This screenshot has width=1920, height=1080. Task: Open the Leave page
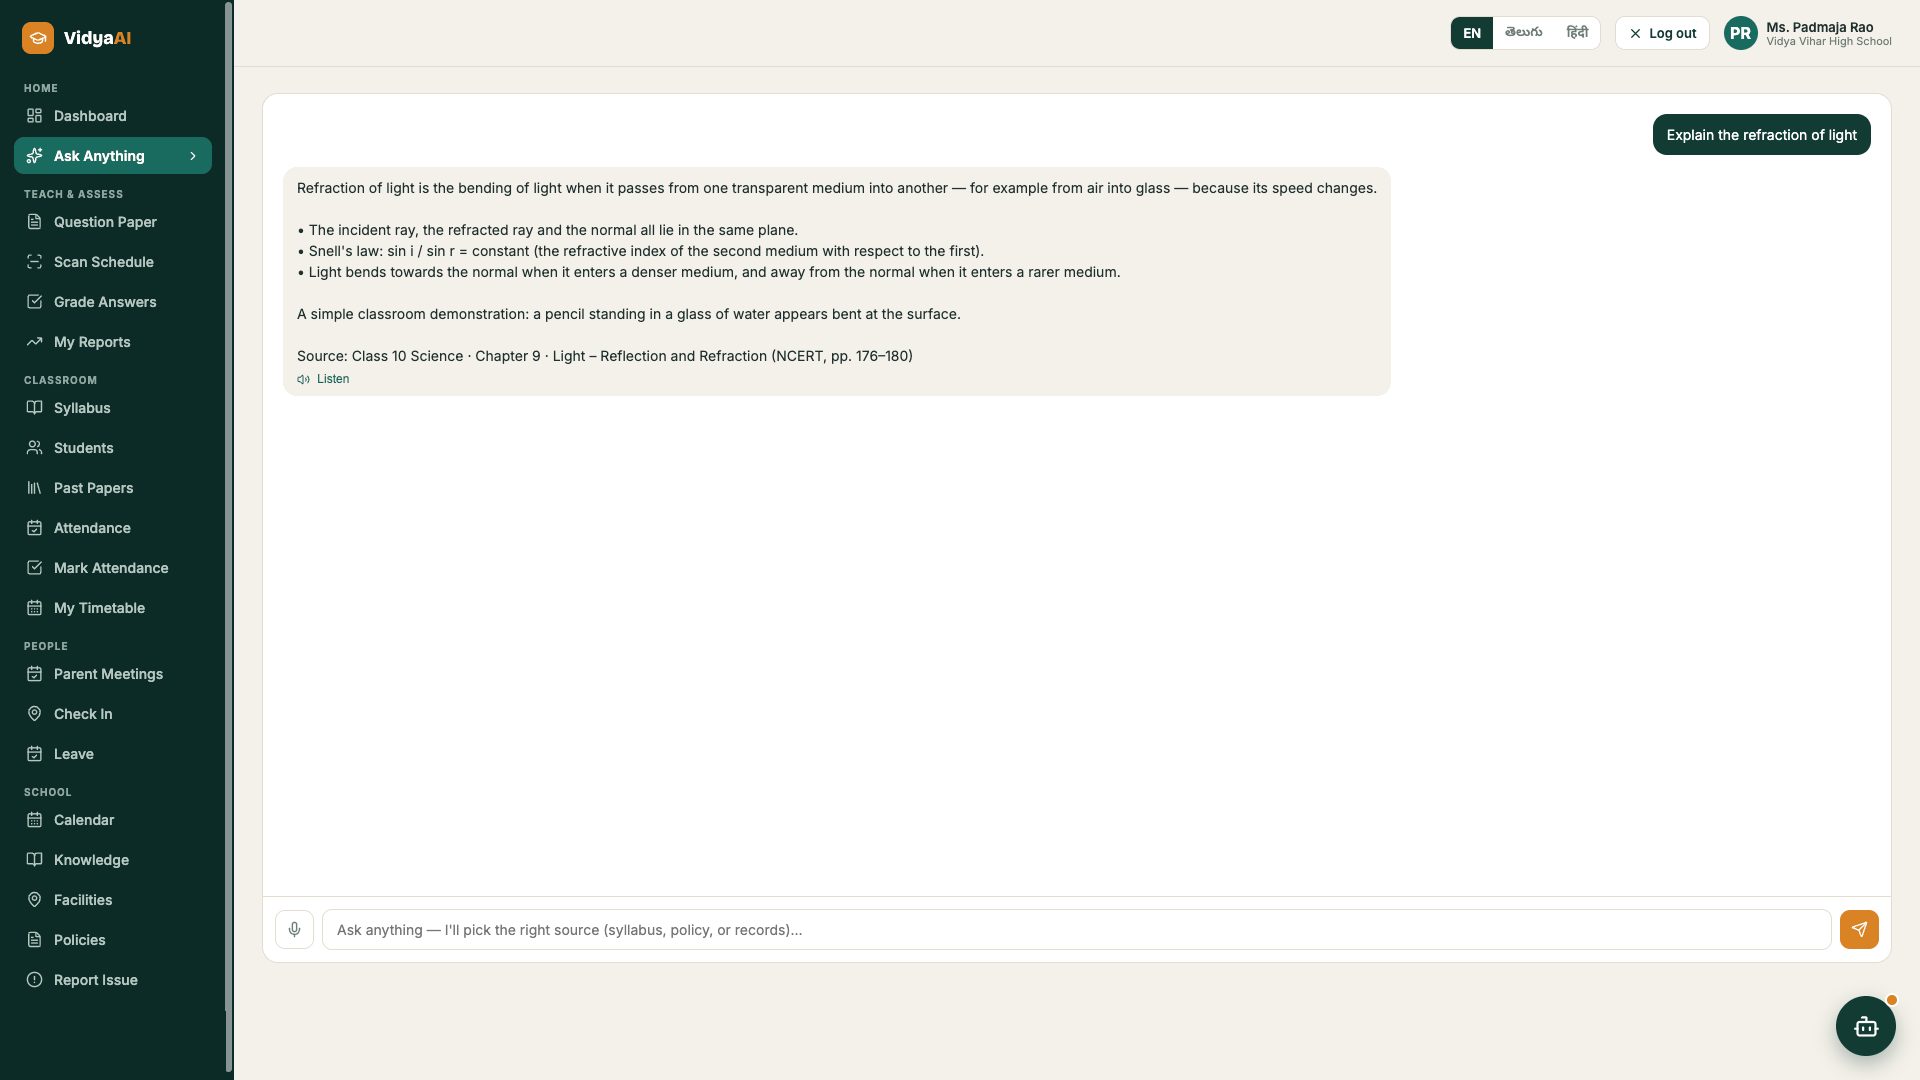113,754
